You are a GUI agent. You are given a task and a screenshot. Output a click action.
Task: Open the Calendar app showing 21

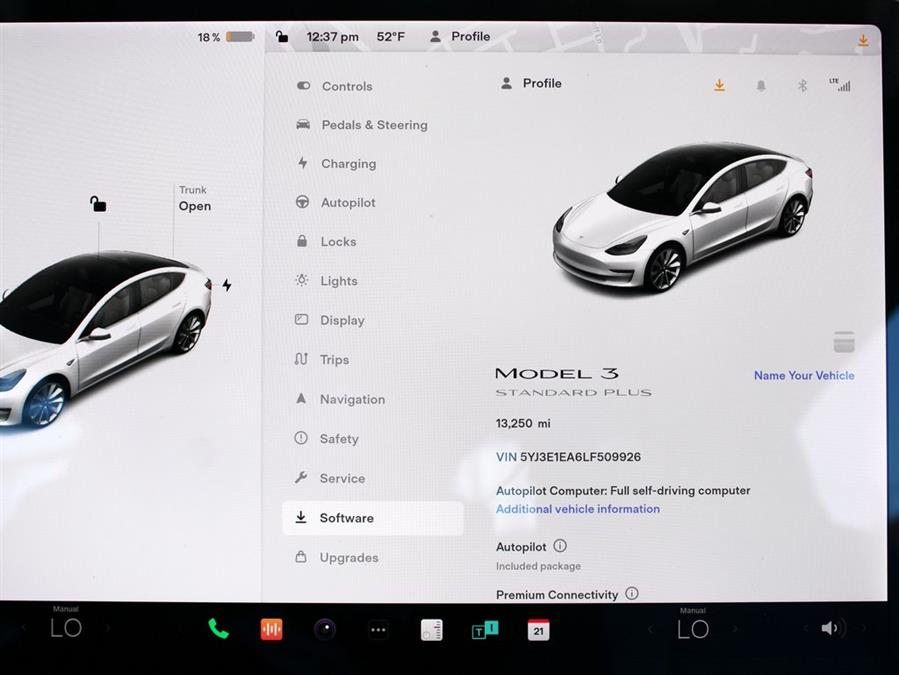pos(538,630)
